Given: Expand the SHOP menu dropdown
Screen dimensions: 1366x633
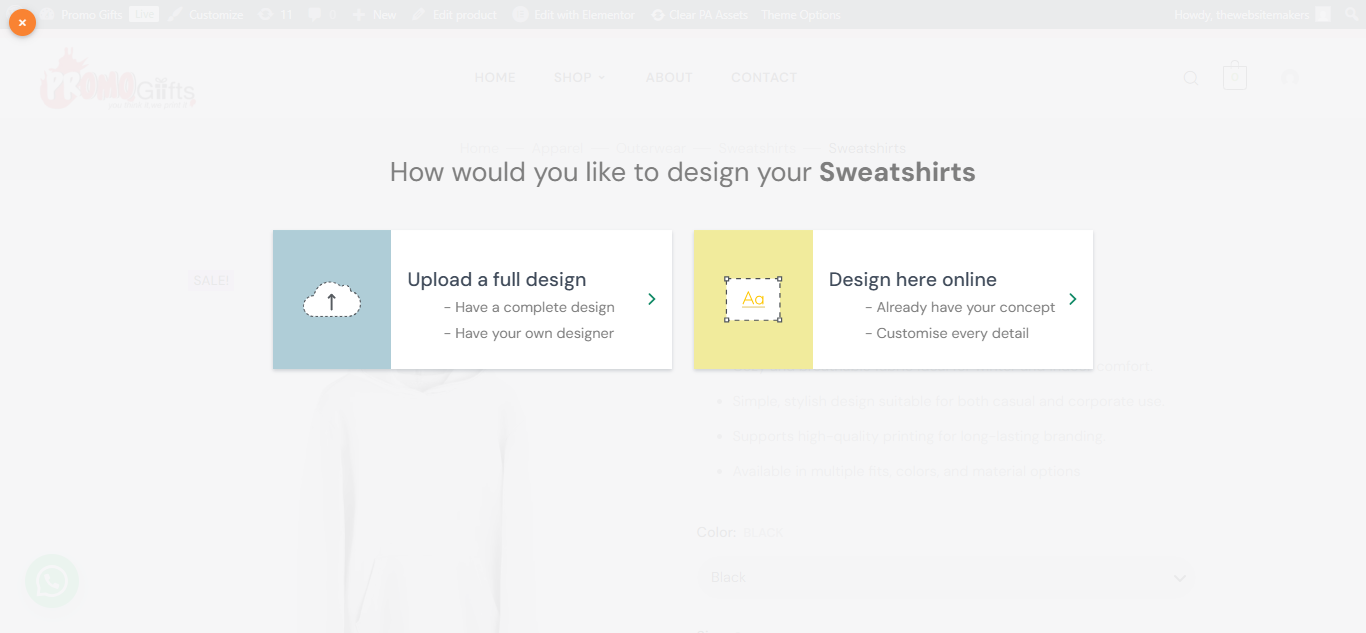Looking at the screenshot, I should (x=579, y=78).
